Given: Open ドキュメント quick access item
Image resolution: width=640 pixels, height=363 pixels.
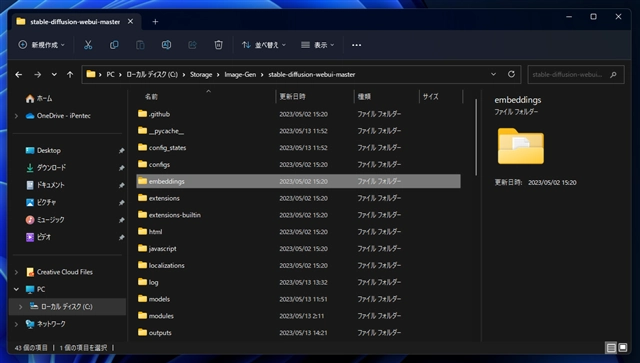Looking at the screenshot, I should point(45,185).
